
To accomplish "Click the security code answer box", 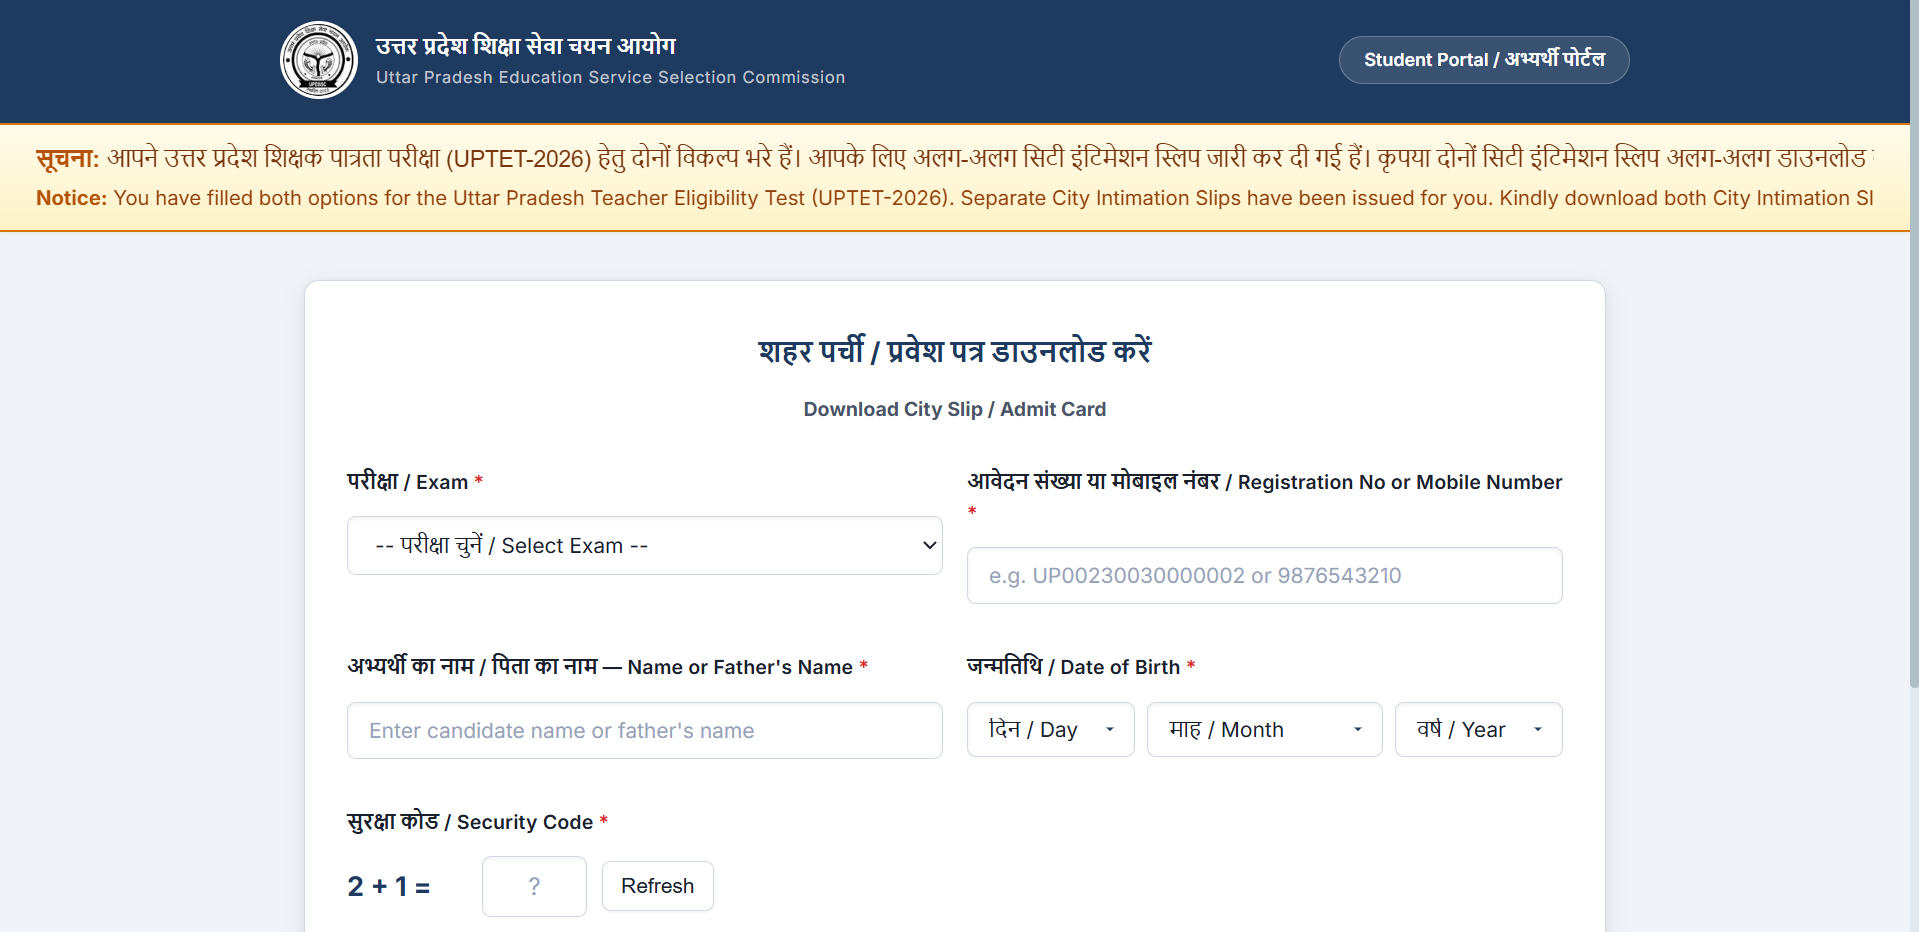I will 534,886.
